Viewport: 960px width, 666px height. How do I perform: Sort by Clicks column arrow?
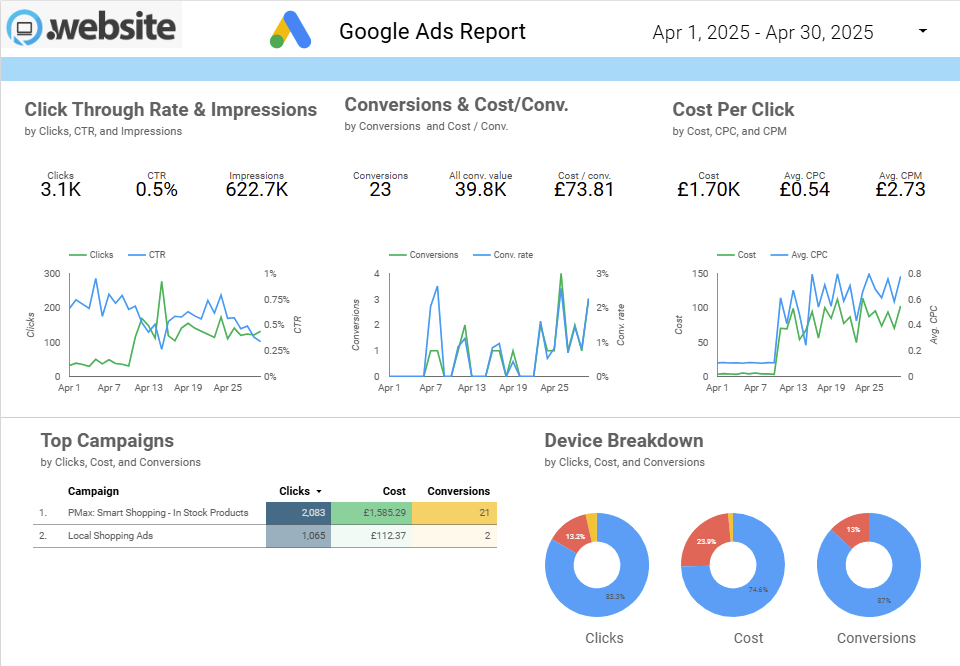tap(319, 492)
